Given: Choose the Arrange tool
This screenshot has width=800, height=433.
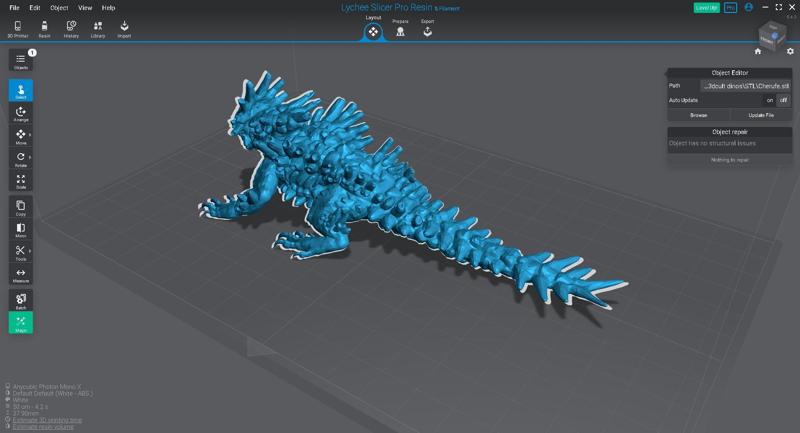Looking at the screenshot, I should click(21, 113).
